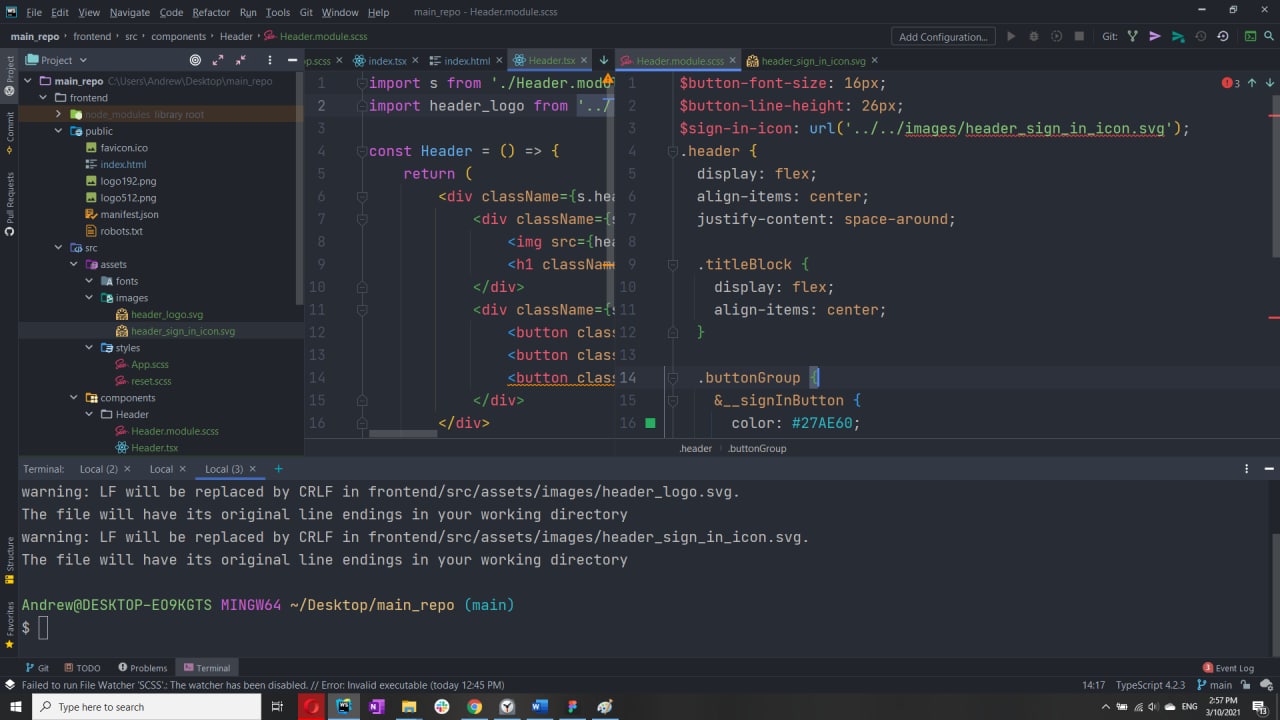This screenshot has height=720, width=1280.
Task: Open Chrome from the Windows taskbar
Action: tap(474, 707)
